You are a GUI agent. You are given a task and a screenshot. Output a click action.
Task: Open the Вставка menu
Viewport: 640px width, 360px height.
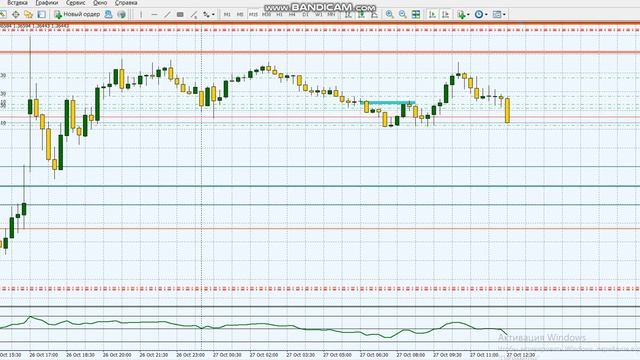tap(17, 2)
